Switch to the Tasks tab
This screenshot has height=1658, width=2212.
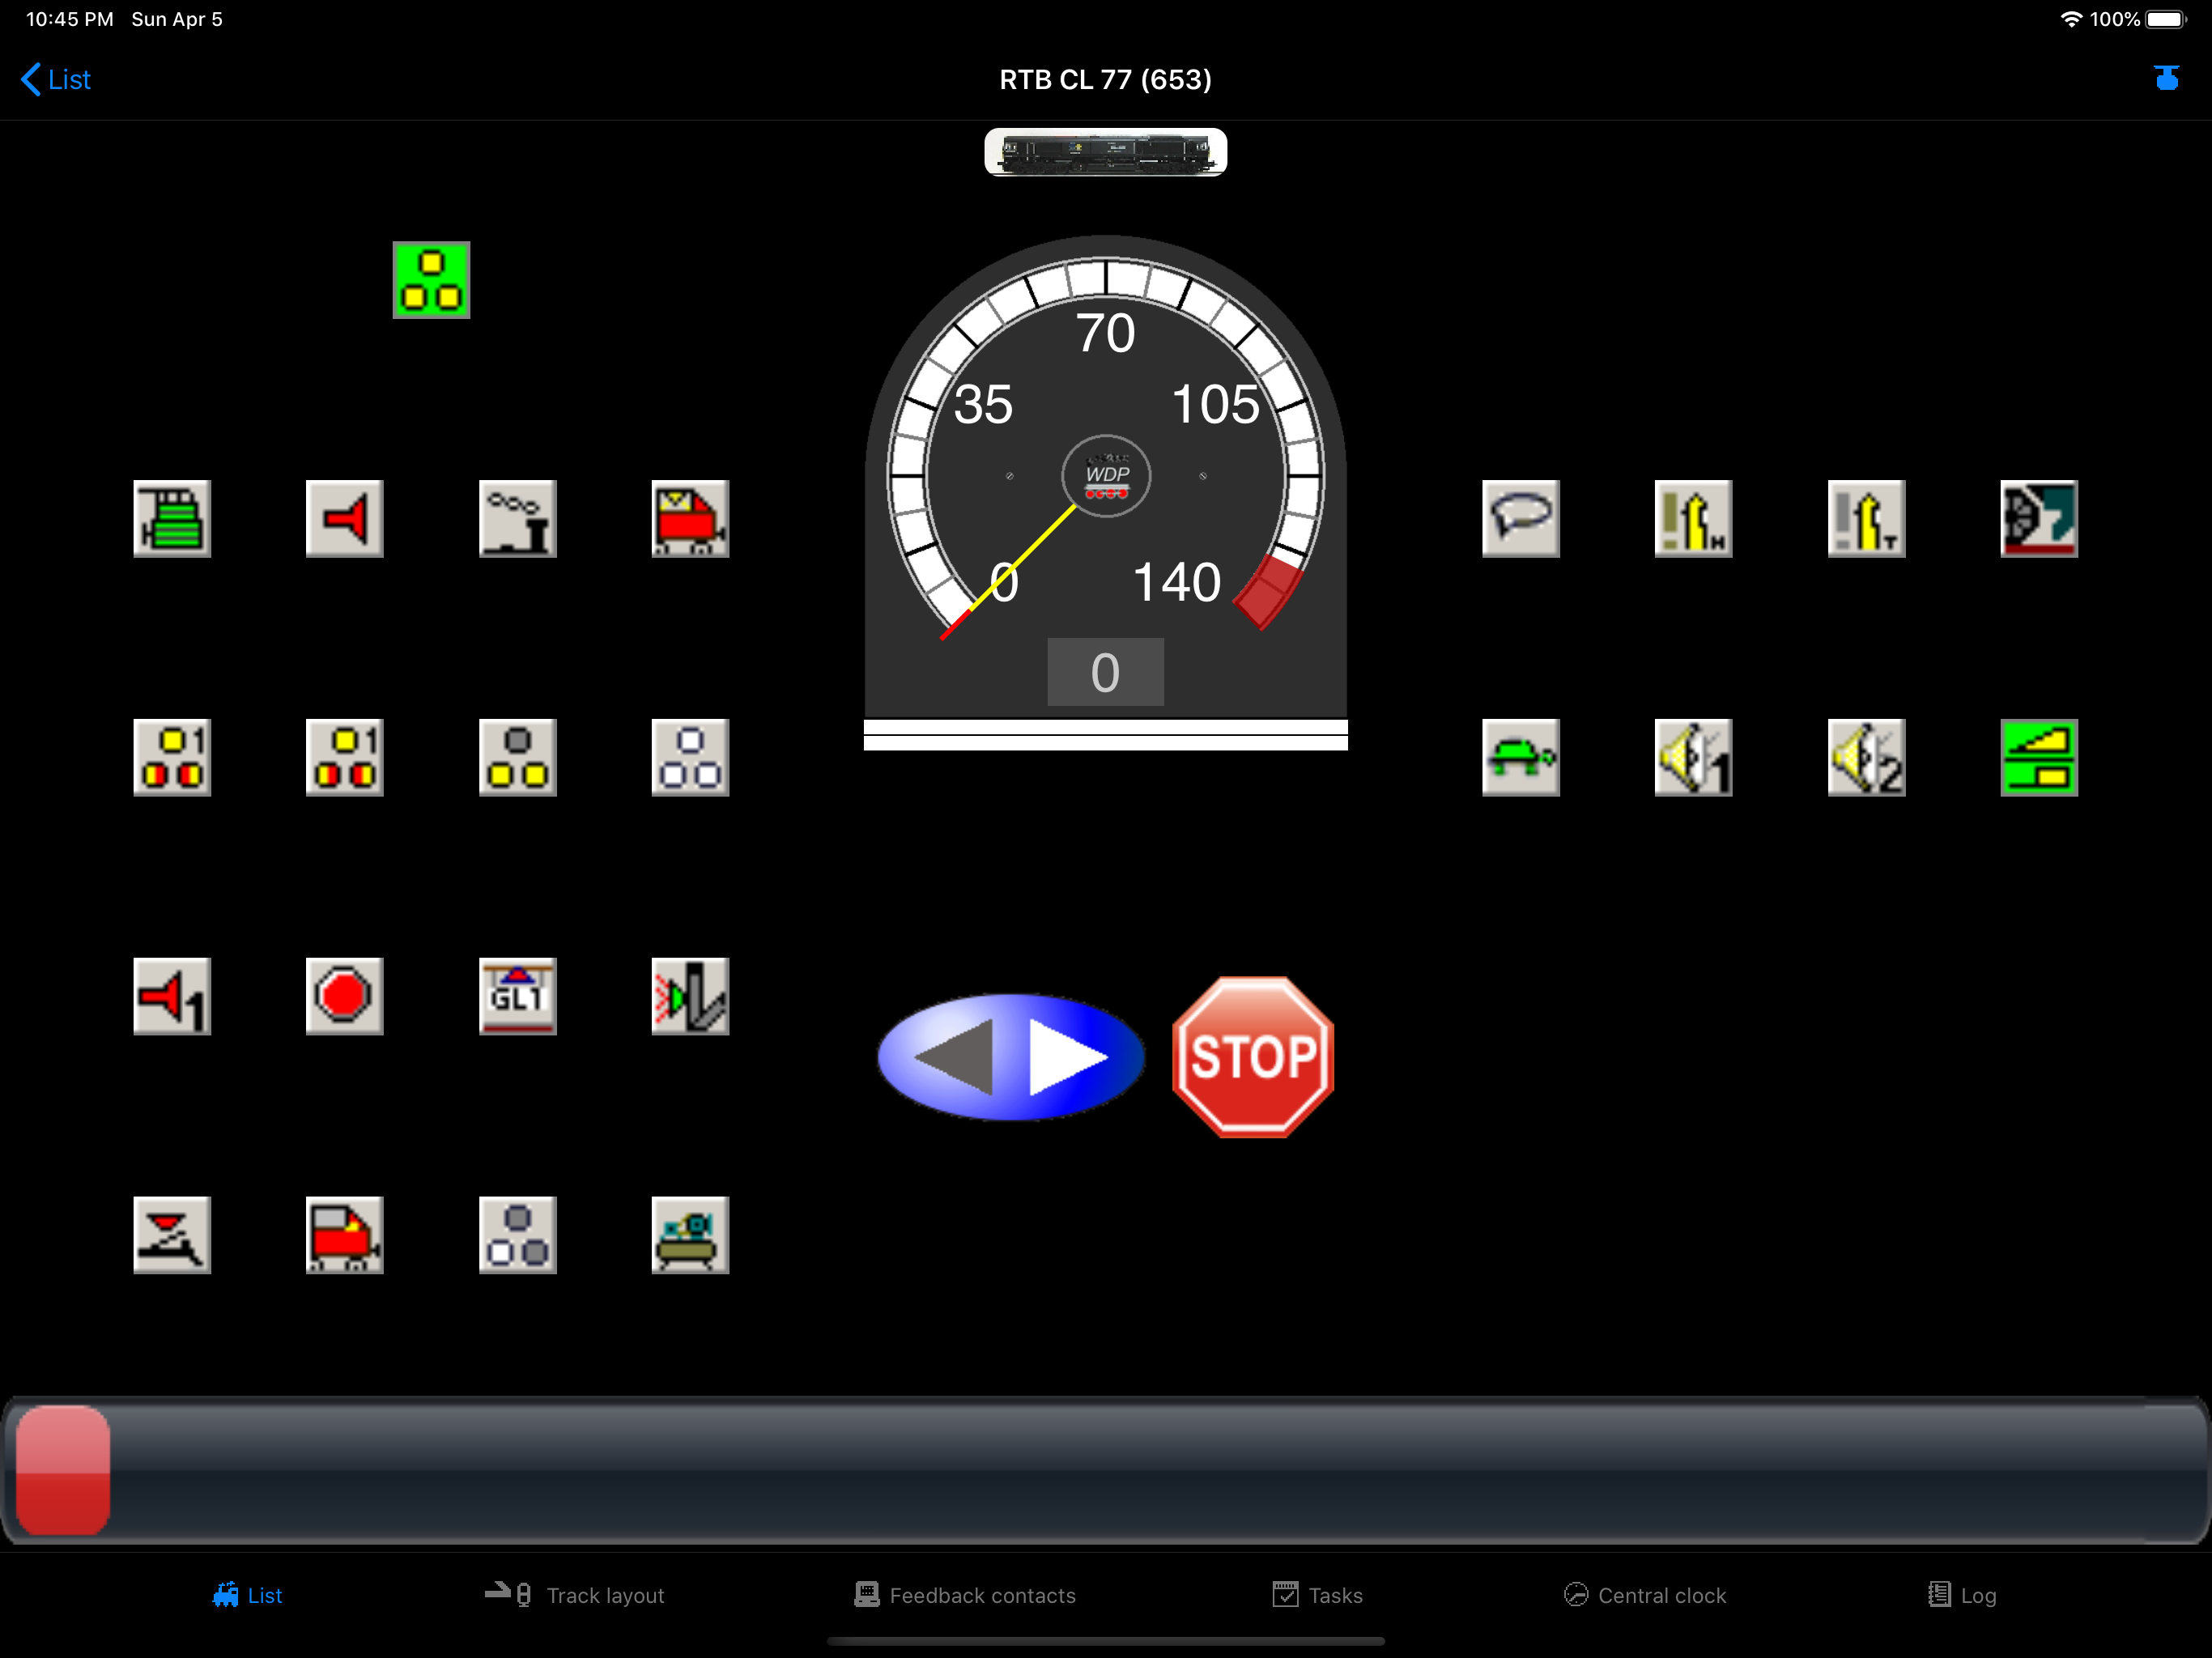1317,1595
